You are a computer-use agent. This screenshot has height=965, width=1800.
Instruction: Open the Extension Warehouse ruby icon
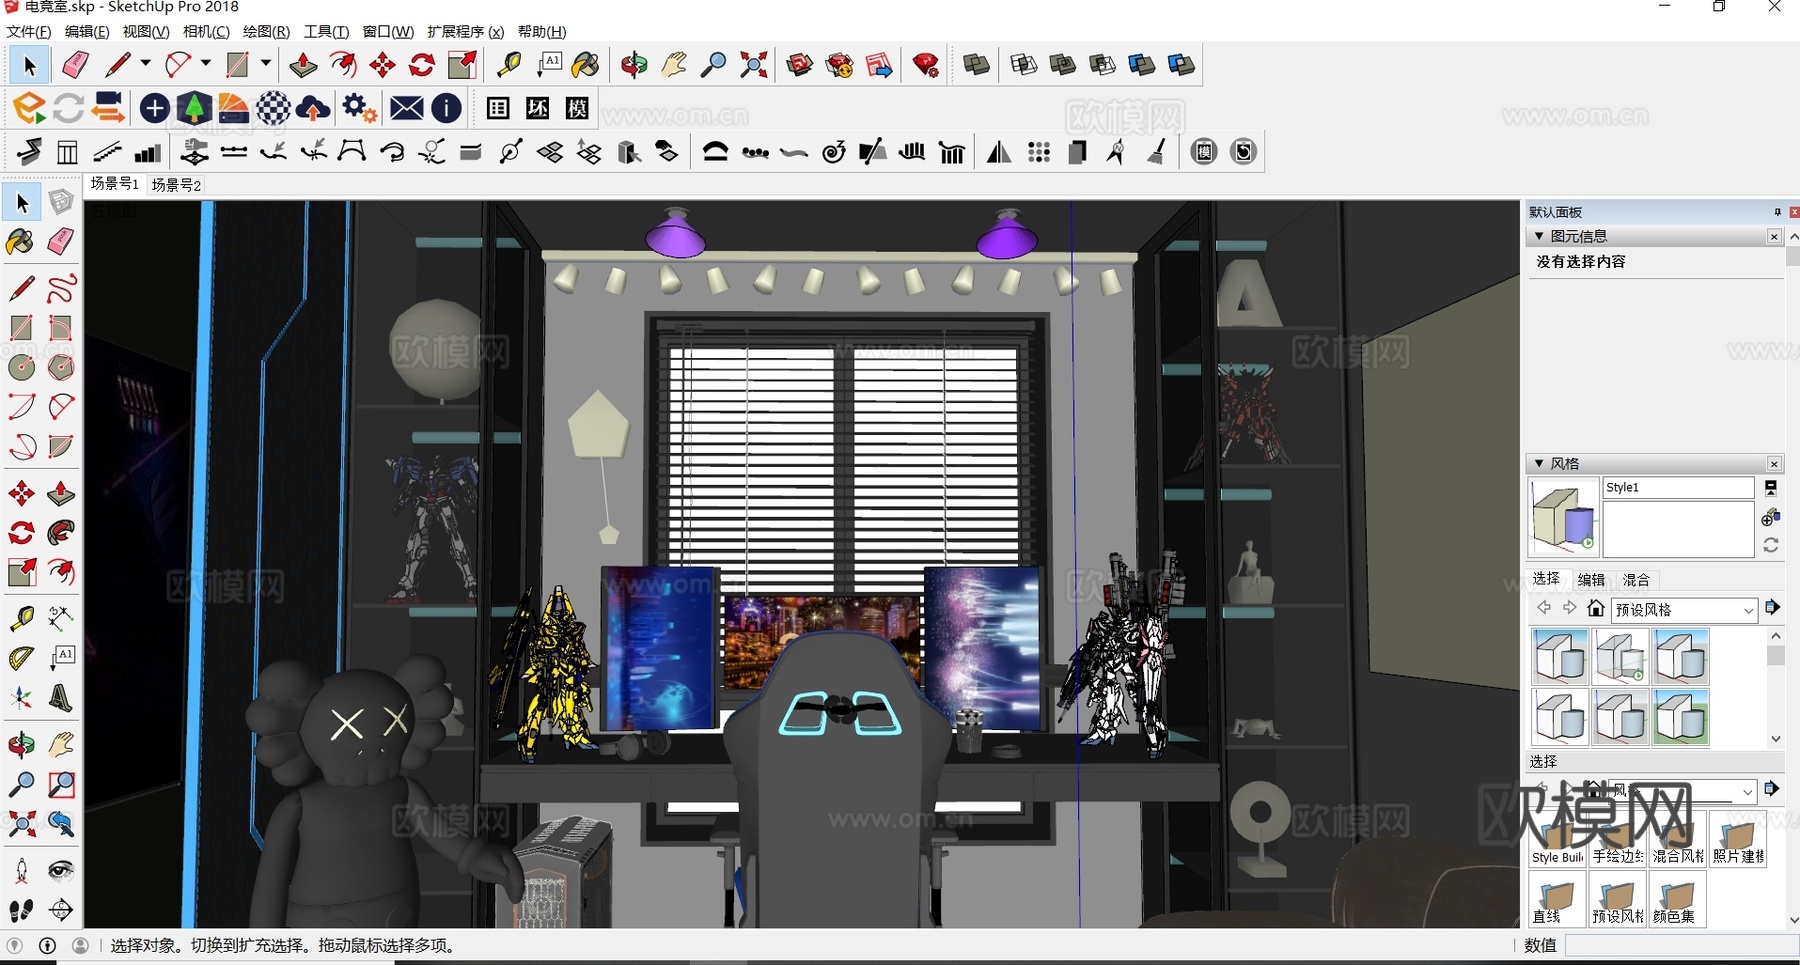(926, 66)
